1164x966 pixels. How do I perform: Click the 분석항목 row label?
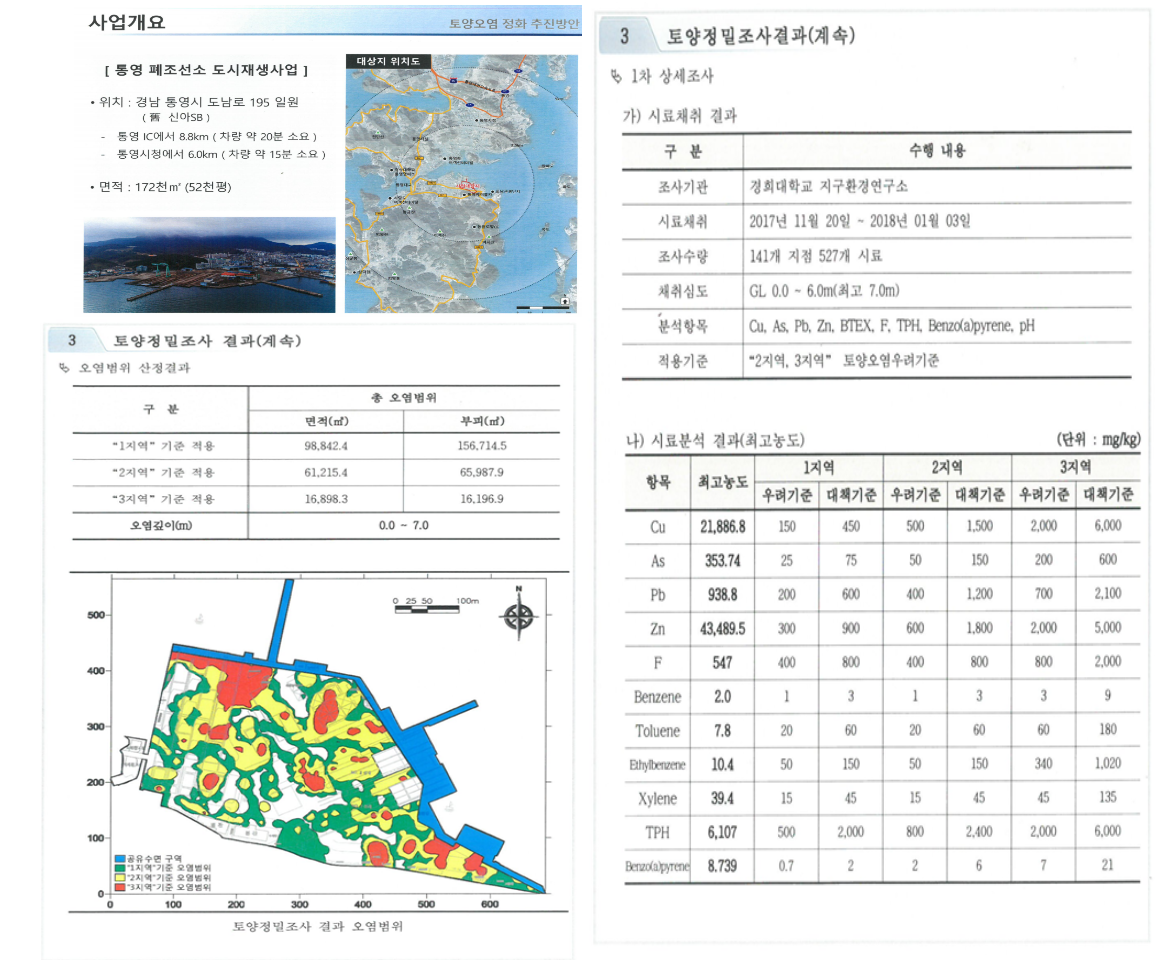tap(683, 326)
